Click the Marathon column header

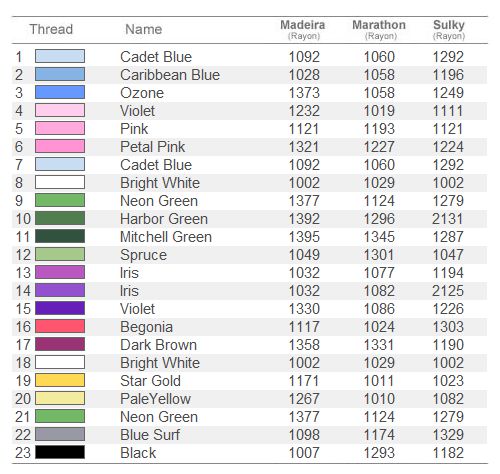tap(379, 29)
